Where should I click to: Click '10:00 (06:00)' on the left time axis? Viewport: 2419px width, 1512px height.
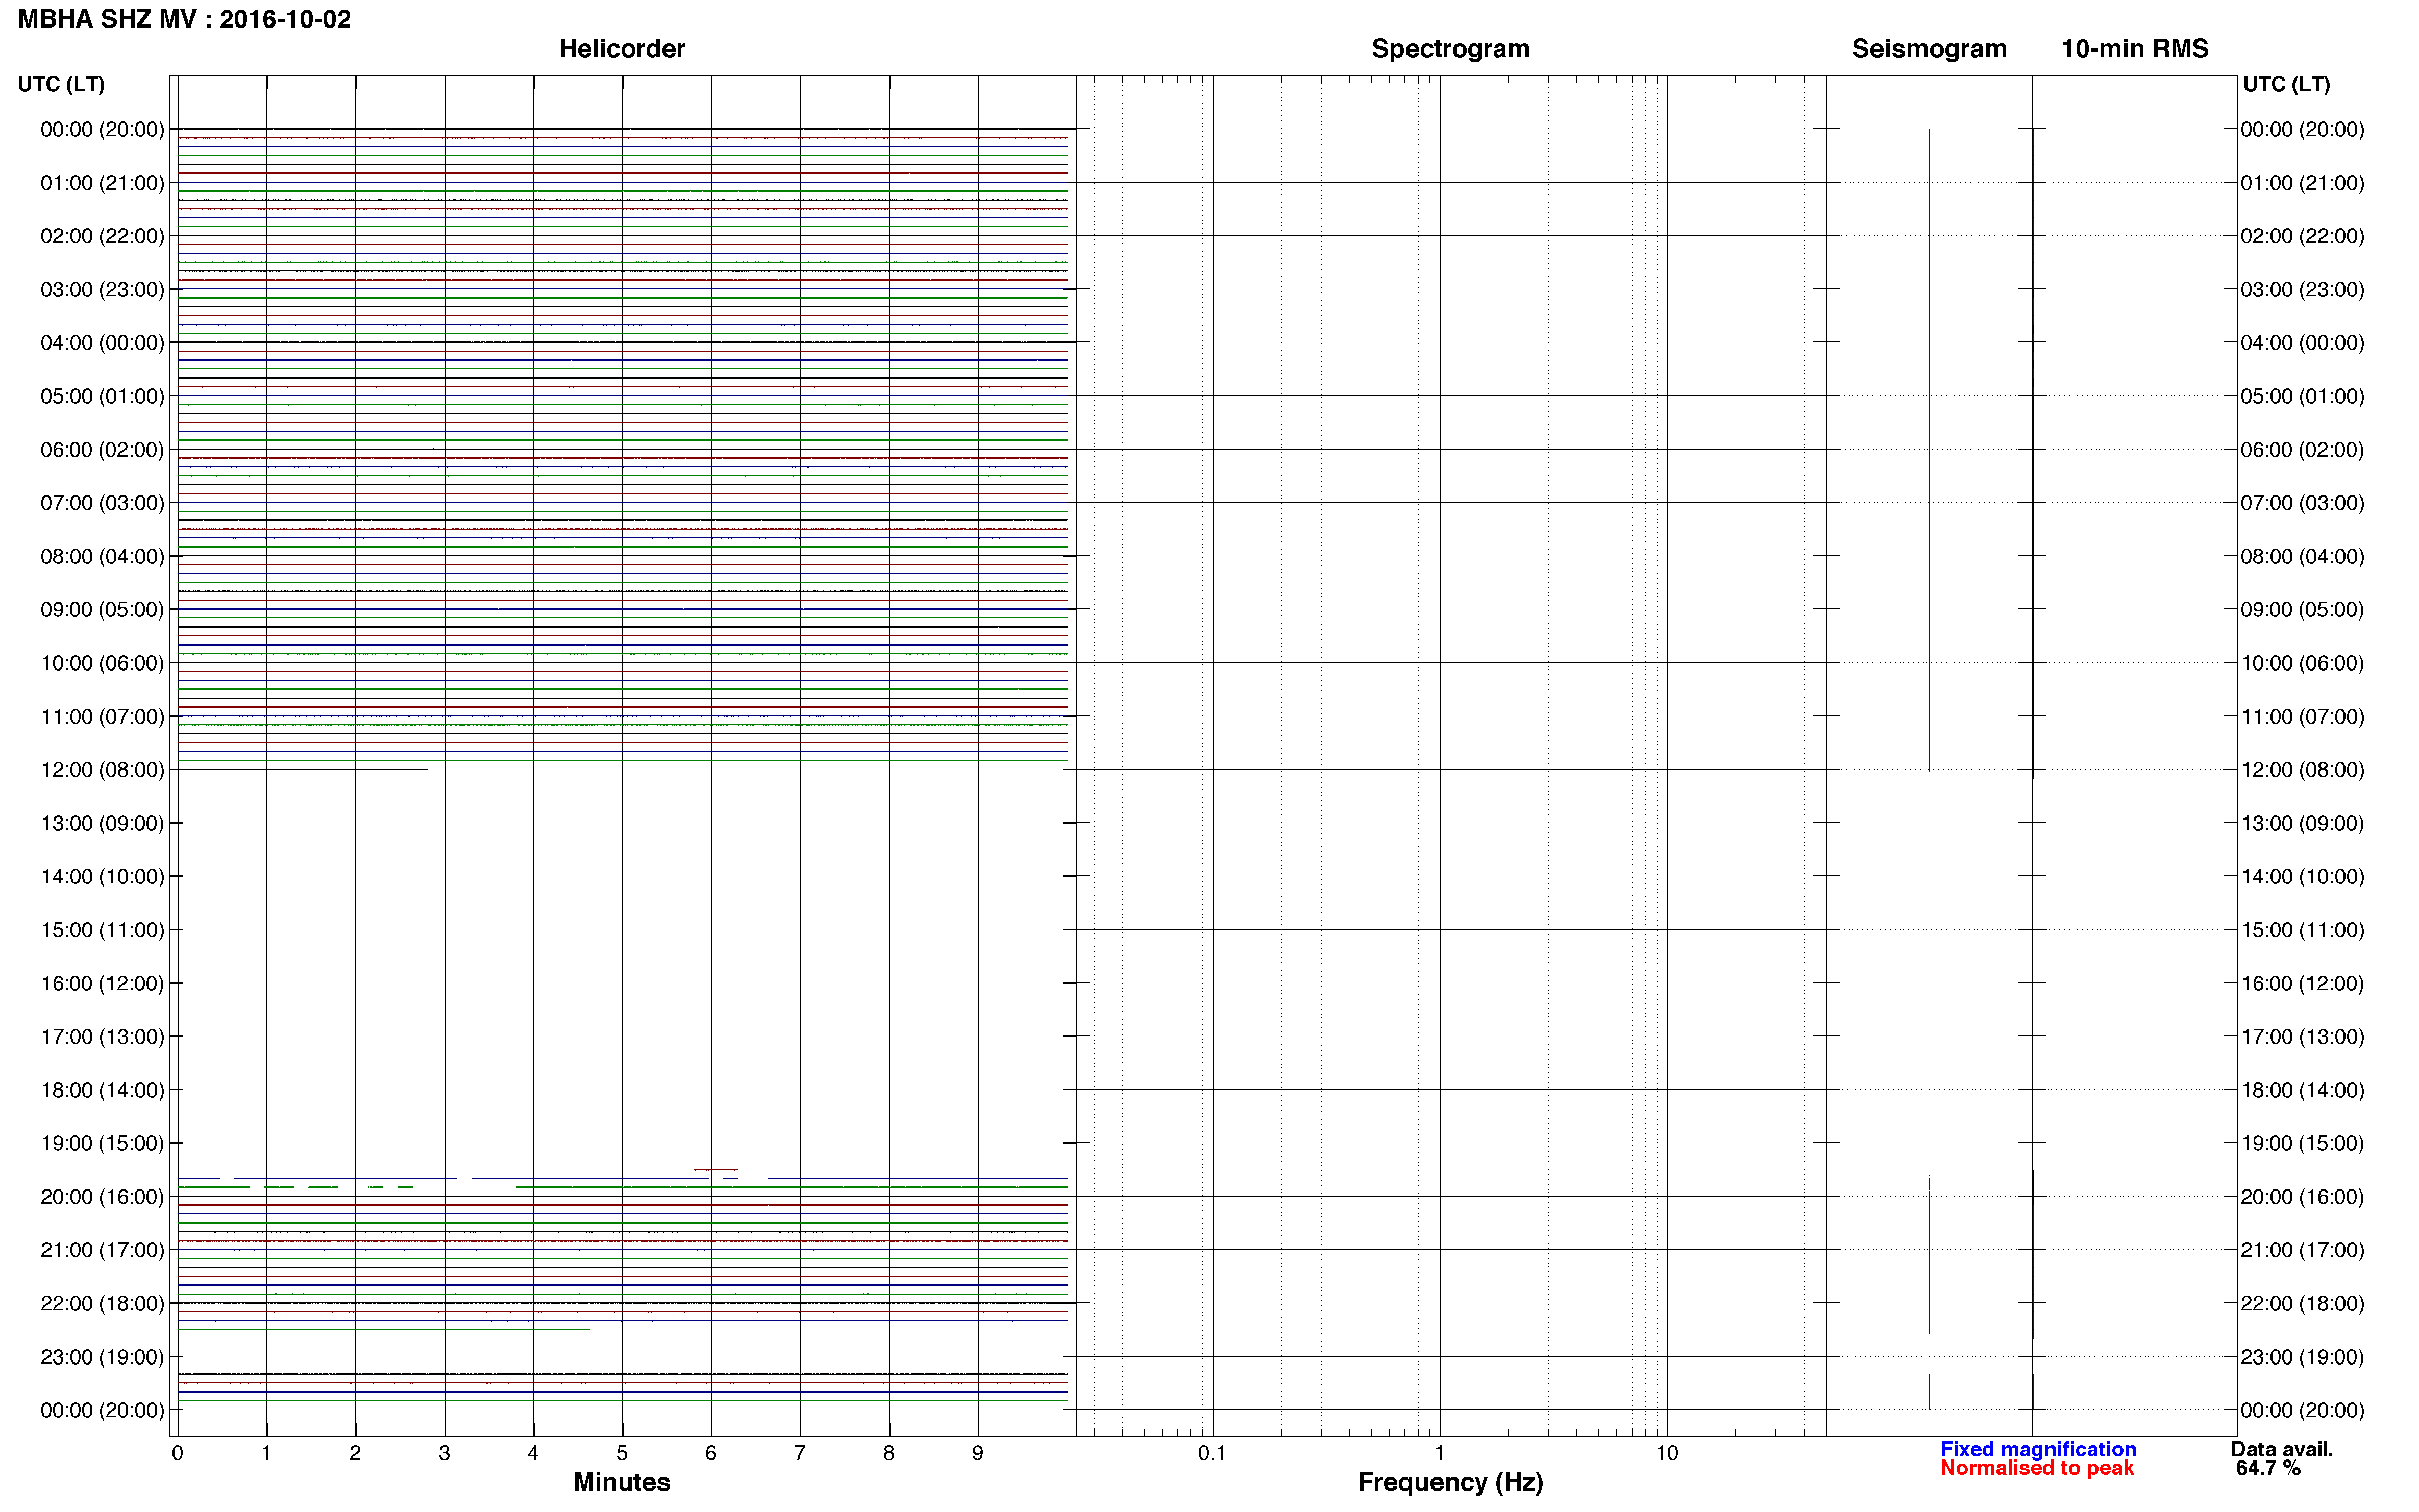[x=102, y=663]
